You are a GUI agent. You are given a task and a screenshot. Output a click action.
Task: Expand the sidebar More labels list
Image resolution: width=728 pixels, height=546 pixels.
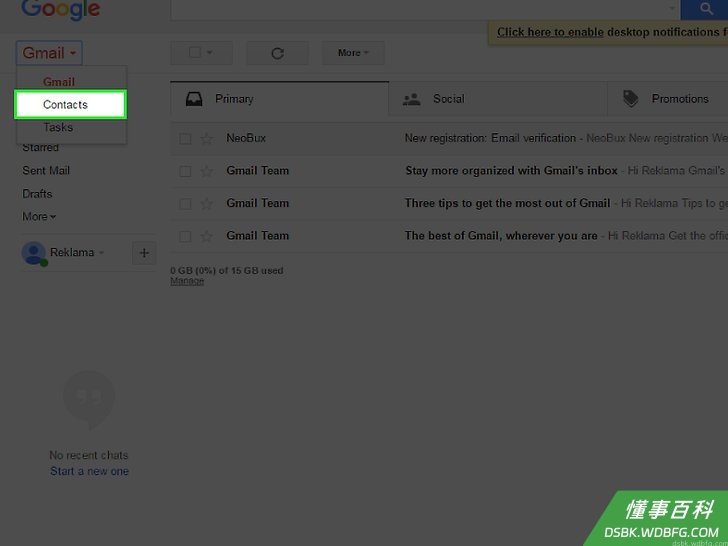39,216
